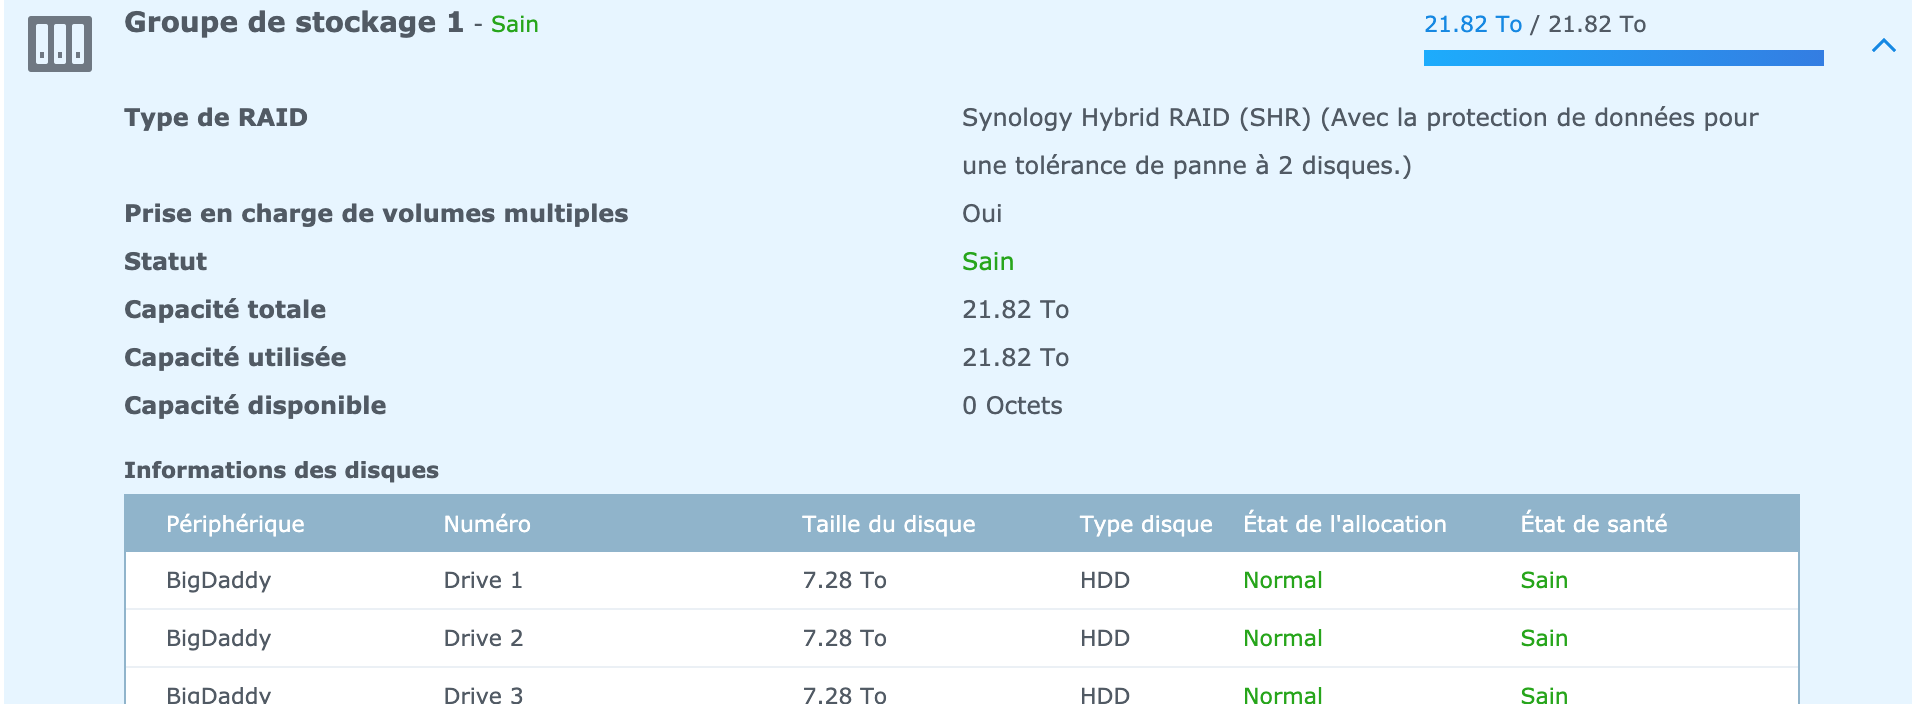The width and height of the screenshot is (1912, 704).
Task: Sort by État de l'allocation column
Action: point(1344,524)
